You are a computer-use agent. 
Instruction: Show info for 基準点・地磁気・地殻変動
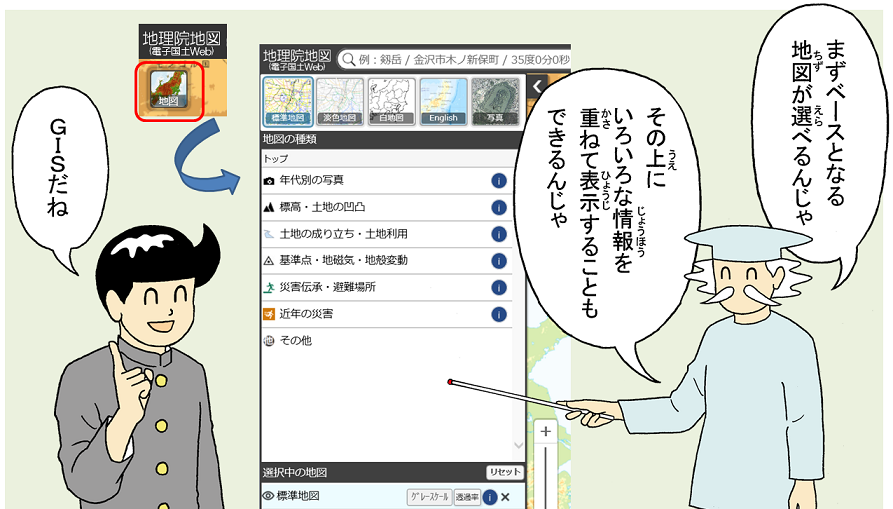[499, 261]
